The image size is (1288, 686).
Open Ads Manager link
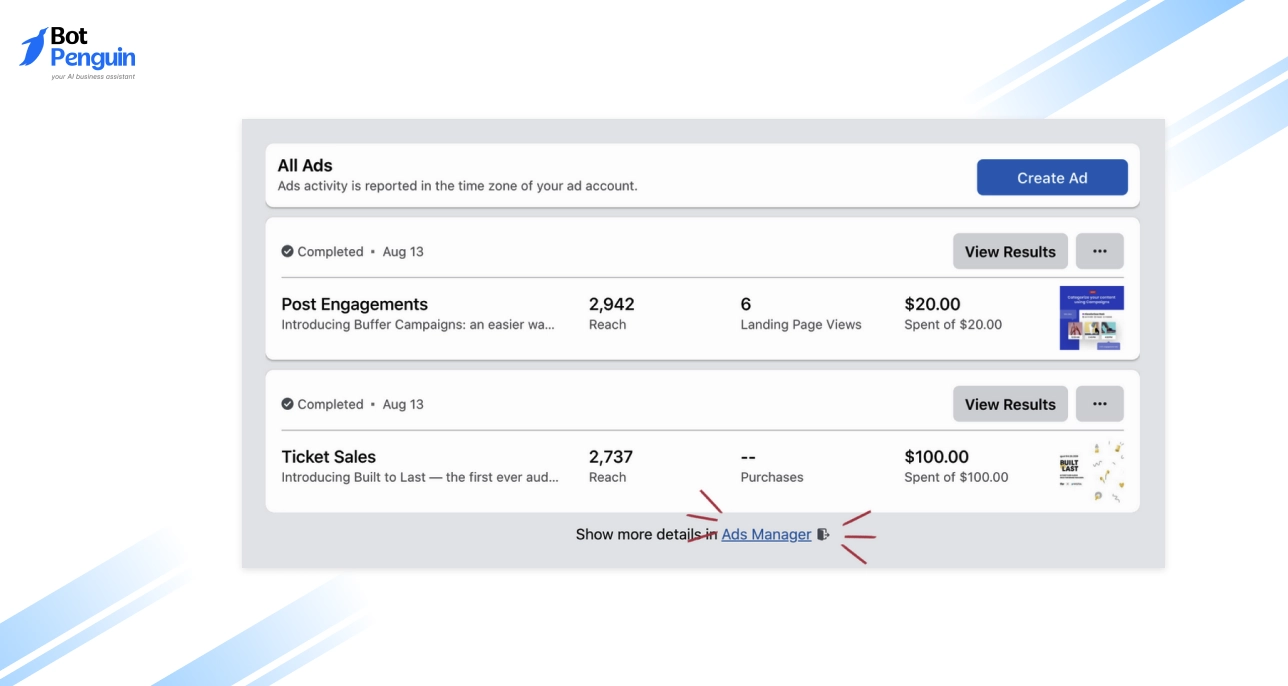(766, 534)
